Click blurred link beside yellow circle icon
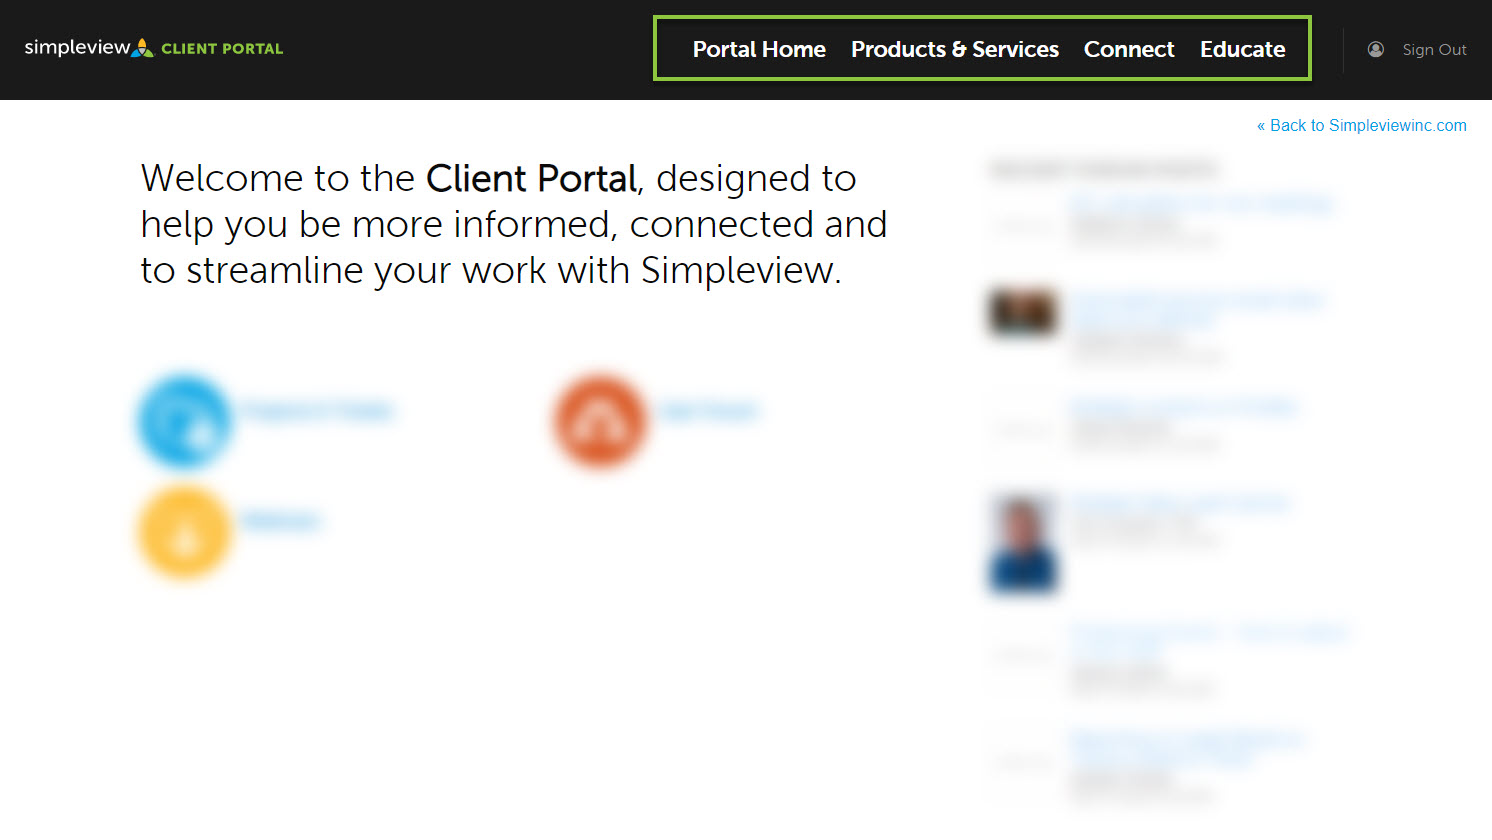1492x840 pixels. click(281, 520)
